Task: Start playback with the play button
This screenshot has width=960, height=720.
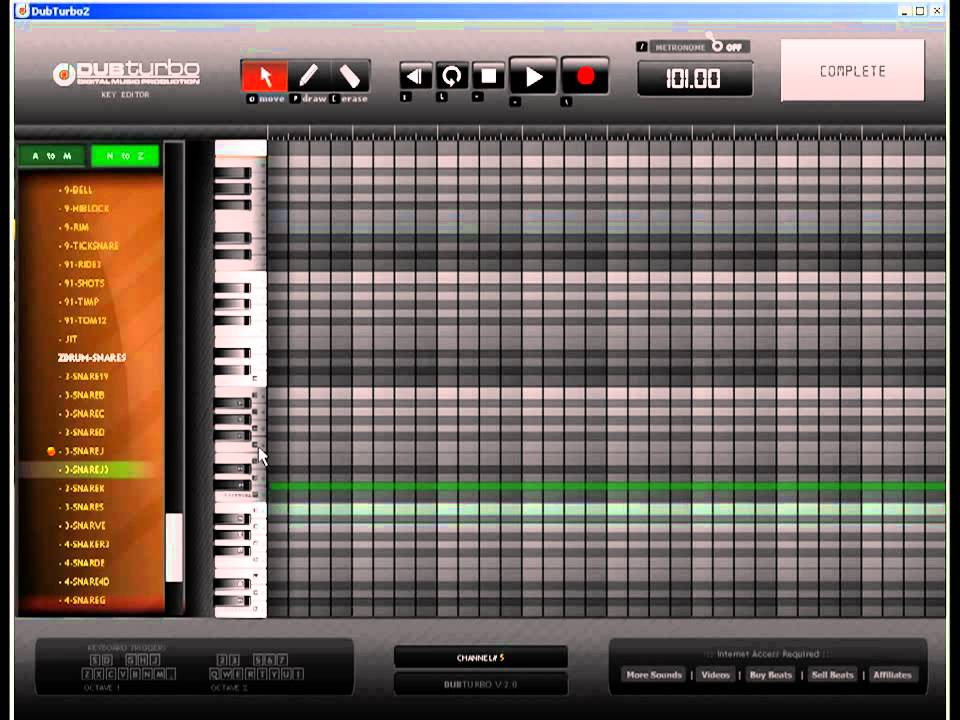Action: point(533,77)
